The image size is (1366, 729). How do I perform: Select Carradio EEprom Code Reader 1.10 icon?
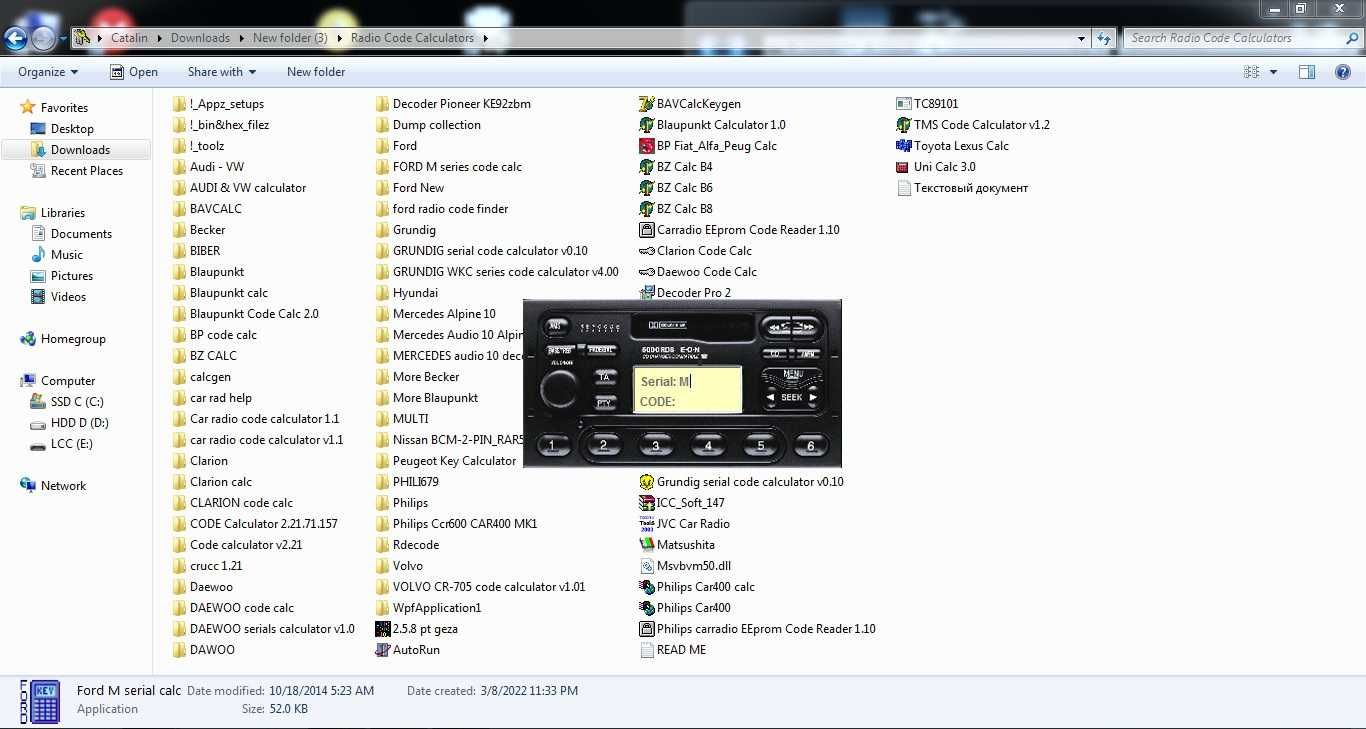tap(647, 230)
